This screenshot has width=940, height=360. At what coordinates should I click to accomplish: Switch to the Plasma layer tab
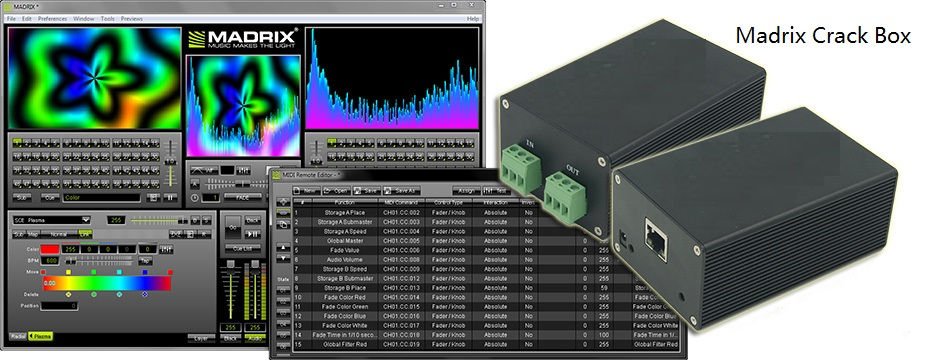pos(41,337)
